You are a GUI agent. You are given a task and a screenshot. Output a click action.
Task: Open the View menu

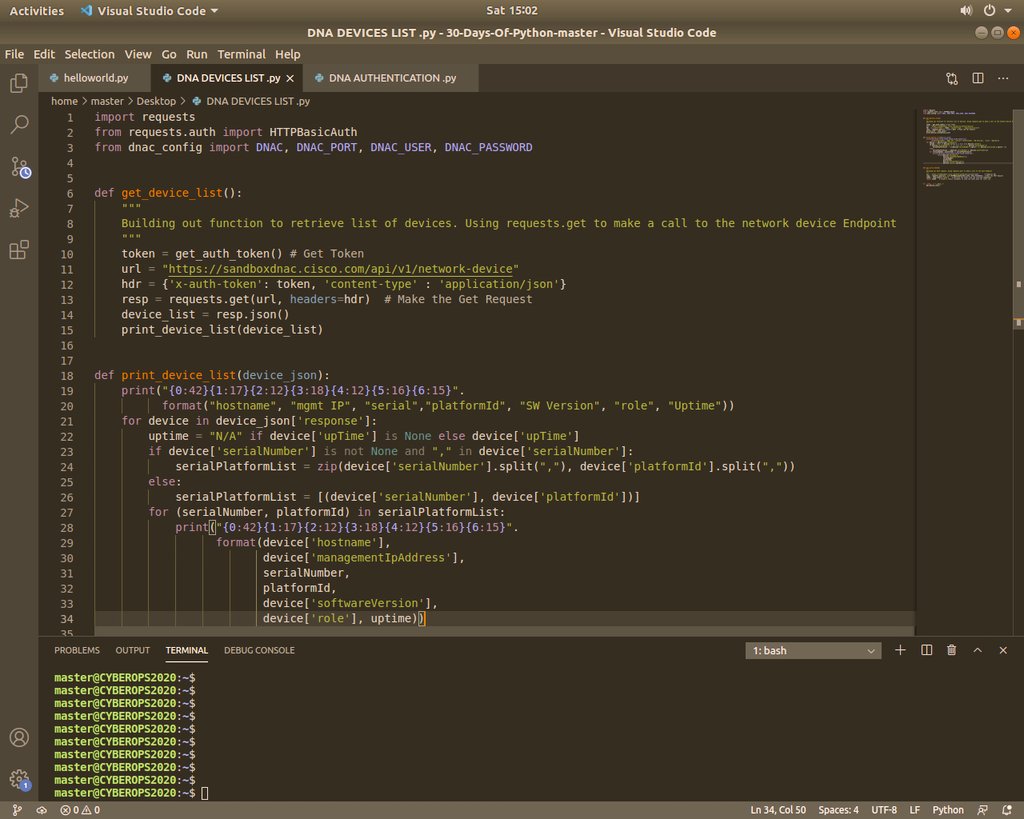[x=138, y=54]
